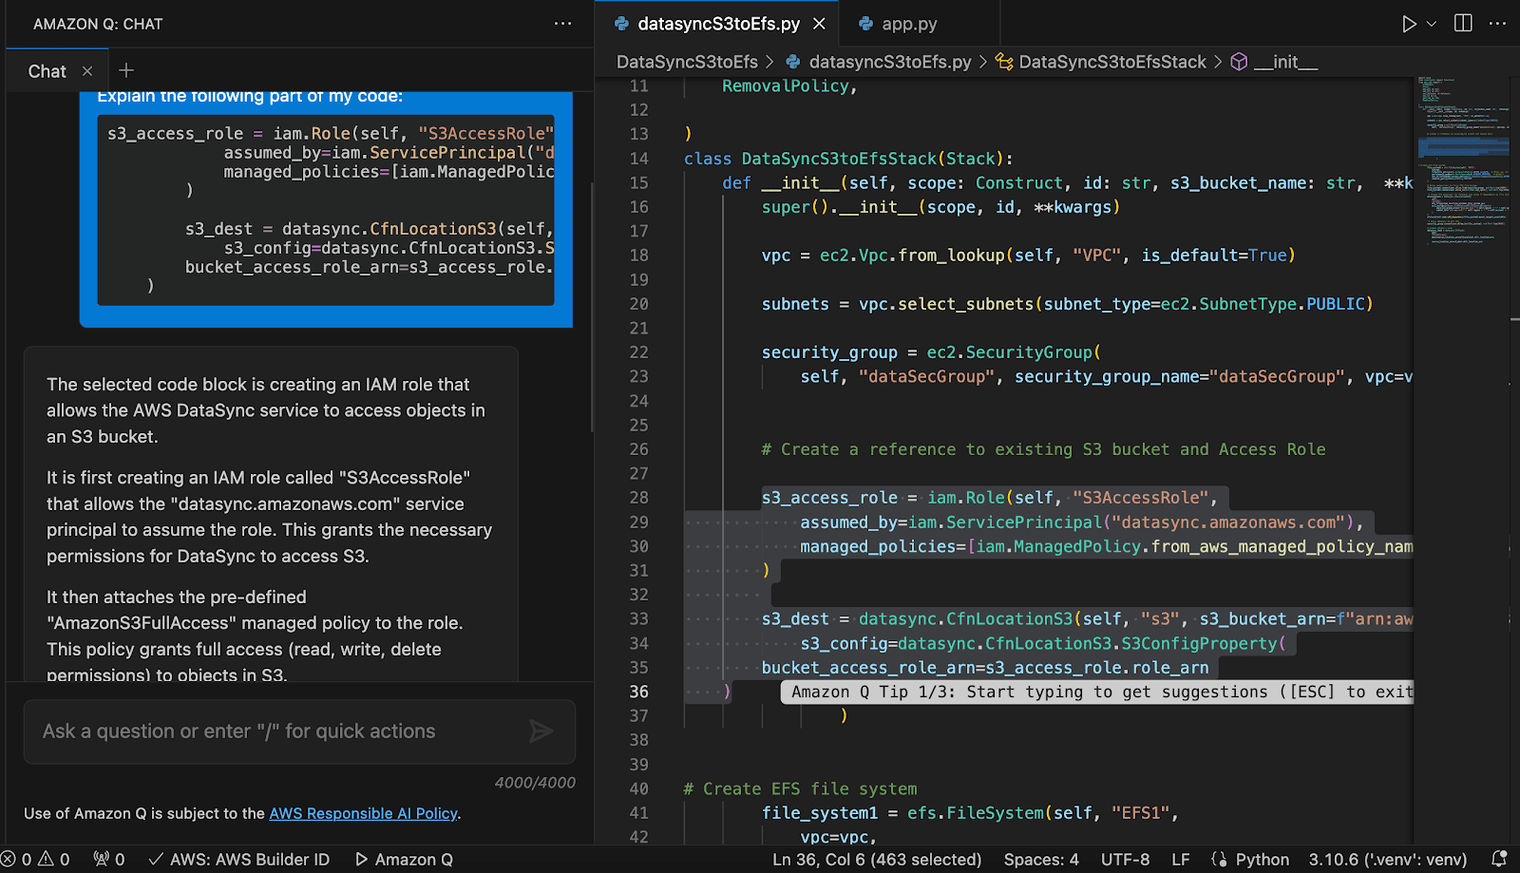Select Python interpreter 3.10.6 venv
Image resolution: width=1520 pixels, height=873 pixels.
(x=1387, y=859)
